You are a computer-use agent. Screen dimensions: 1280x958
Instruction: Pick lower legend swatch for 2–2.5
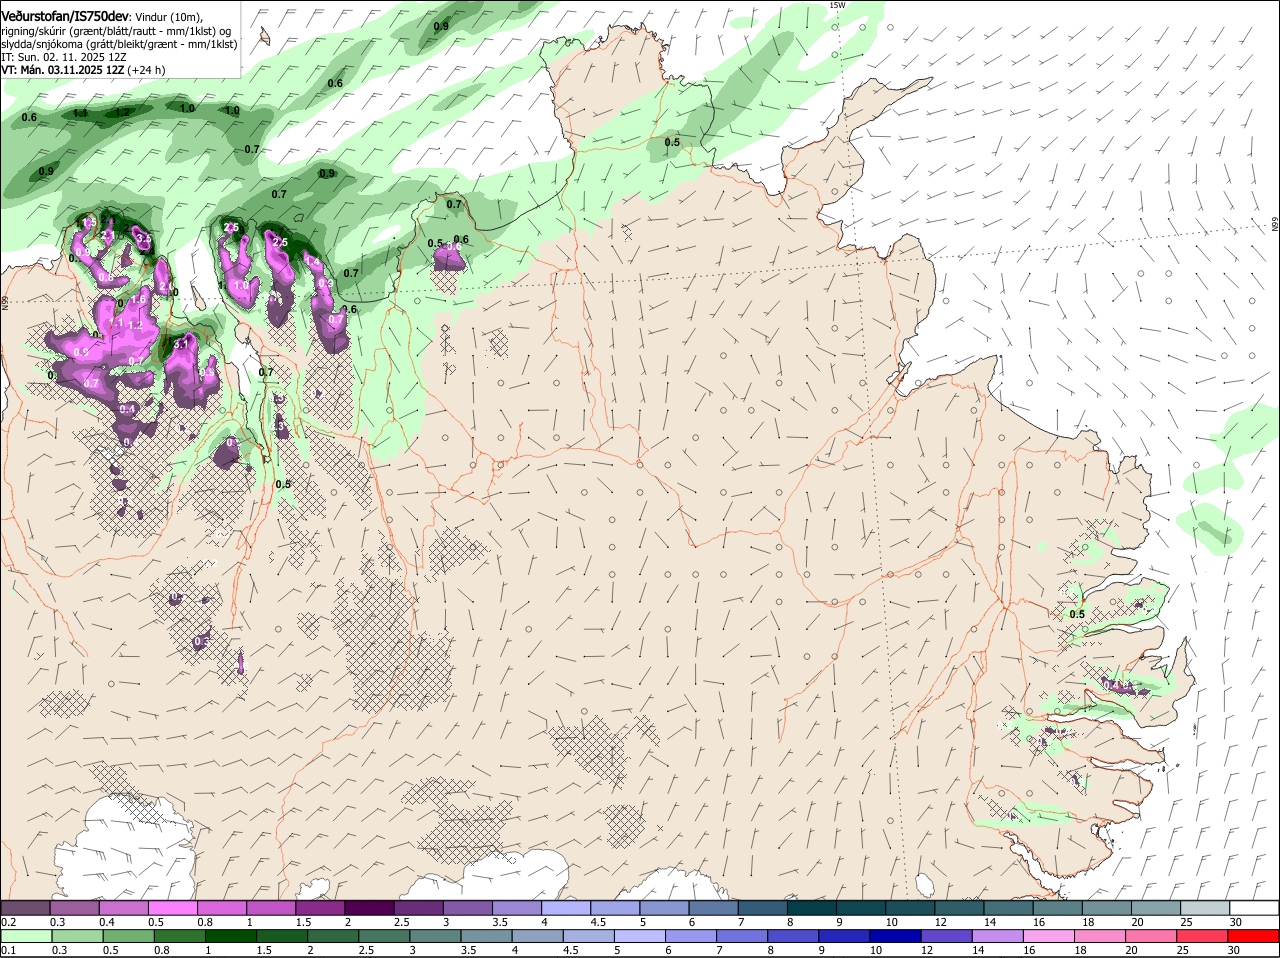pos(333,936)
